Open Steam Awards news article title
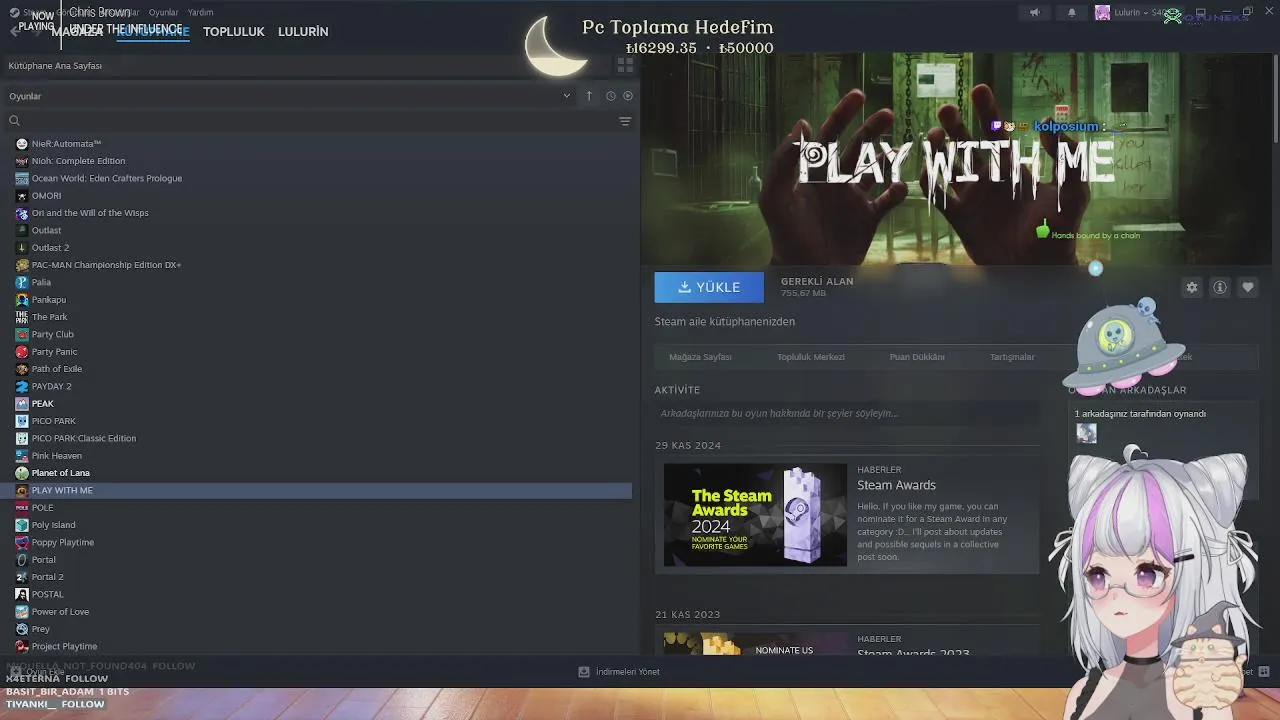Viewport: 1280px width, 720px height. 896,485
